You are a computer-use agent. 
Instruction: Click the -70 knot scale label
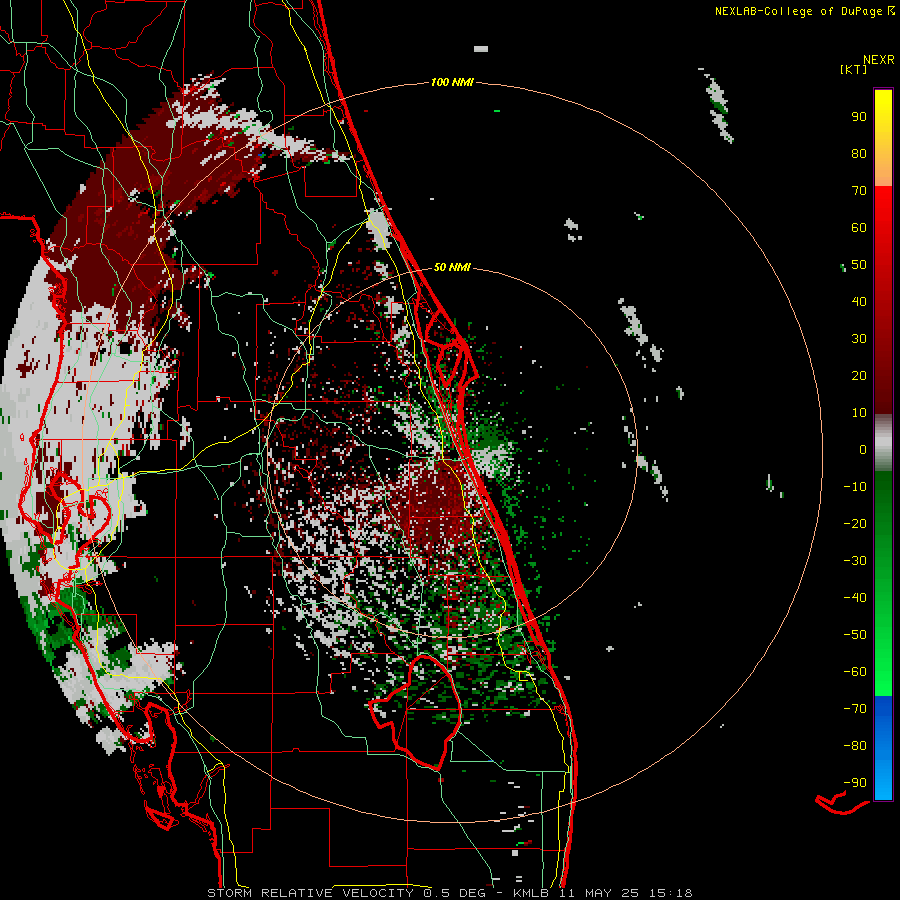[x=855, y=709]
